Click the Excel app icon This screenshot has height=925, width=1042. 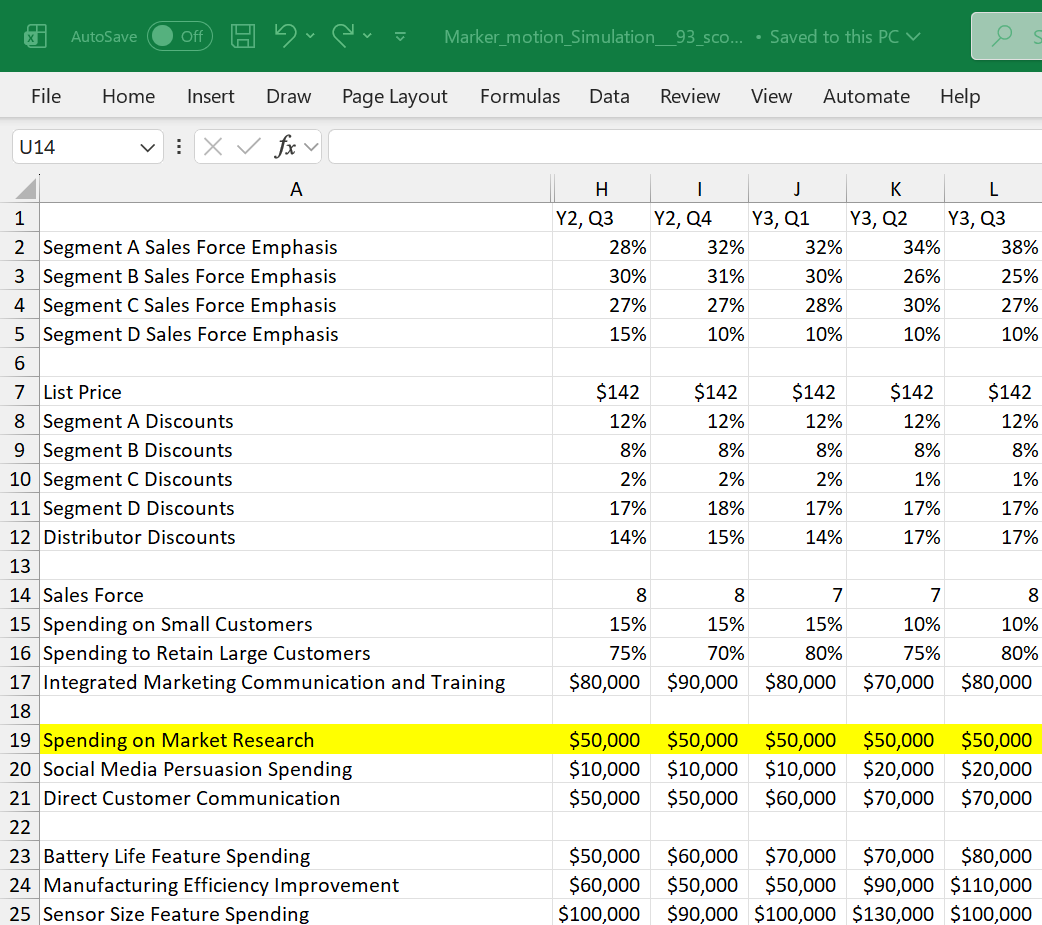pos(35,36)
